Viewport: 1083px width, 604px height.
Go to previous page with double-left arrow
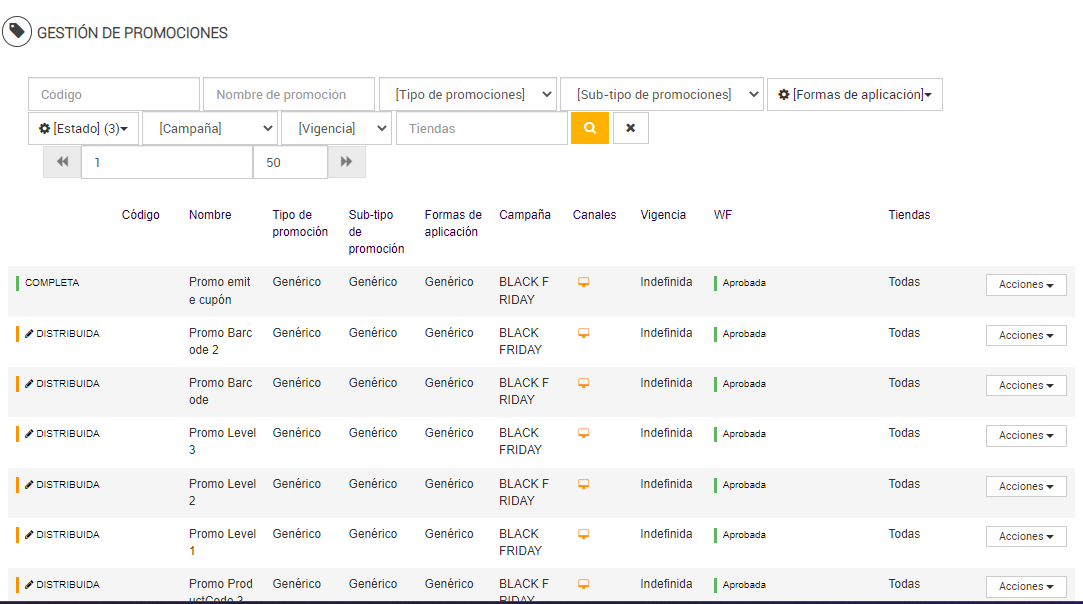[x=62, y=162]
